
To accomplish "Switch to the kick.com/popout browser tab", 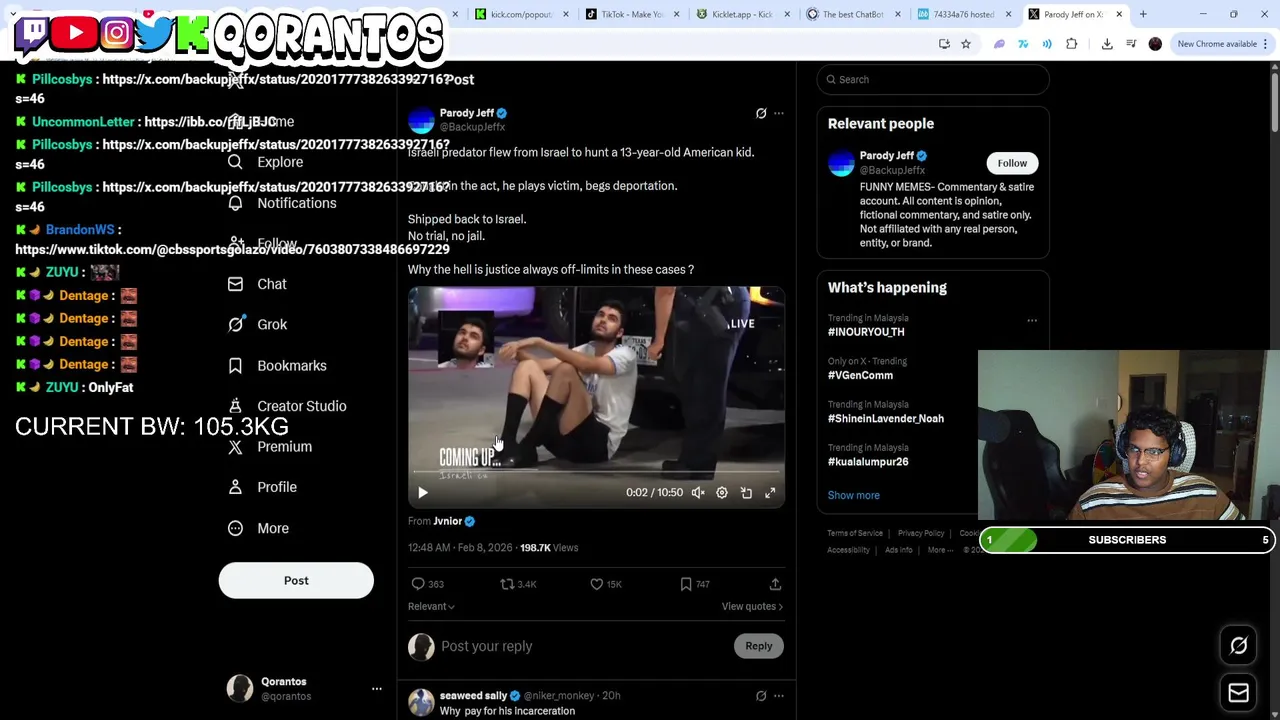I will 522,14.
